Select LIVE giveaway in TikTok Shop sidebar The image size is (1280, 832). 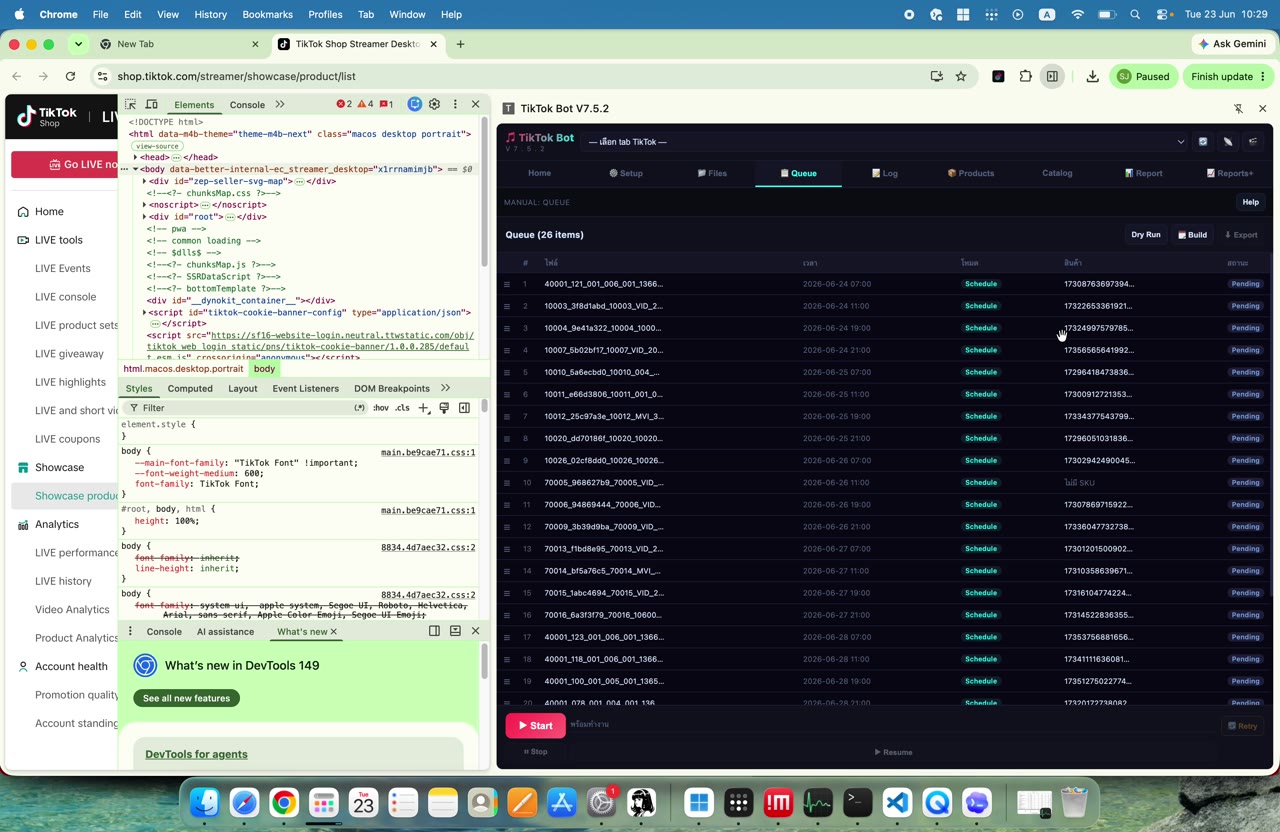point(69,353)
